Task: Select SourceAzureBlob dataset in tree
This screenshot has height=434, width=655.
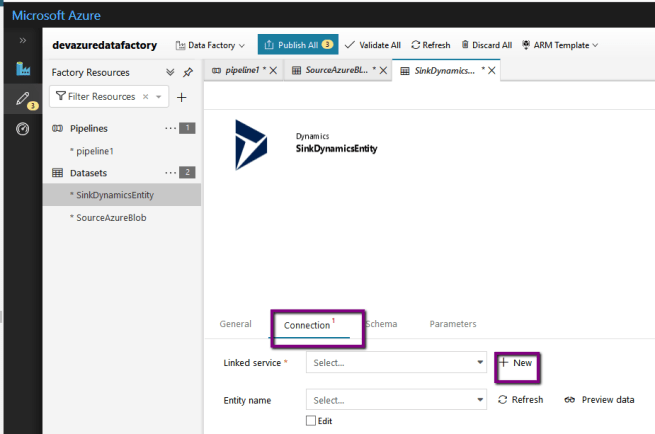Action: click(x=109, y=217)
